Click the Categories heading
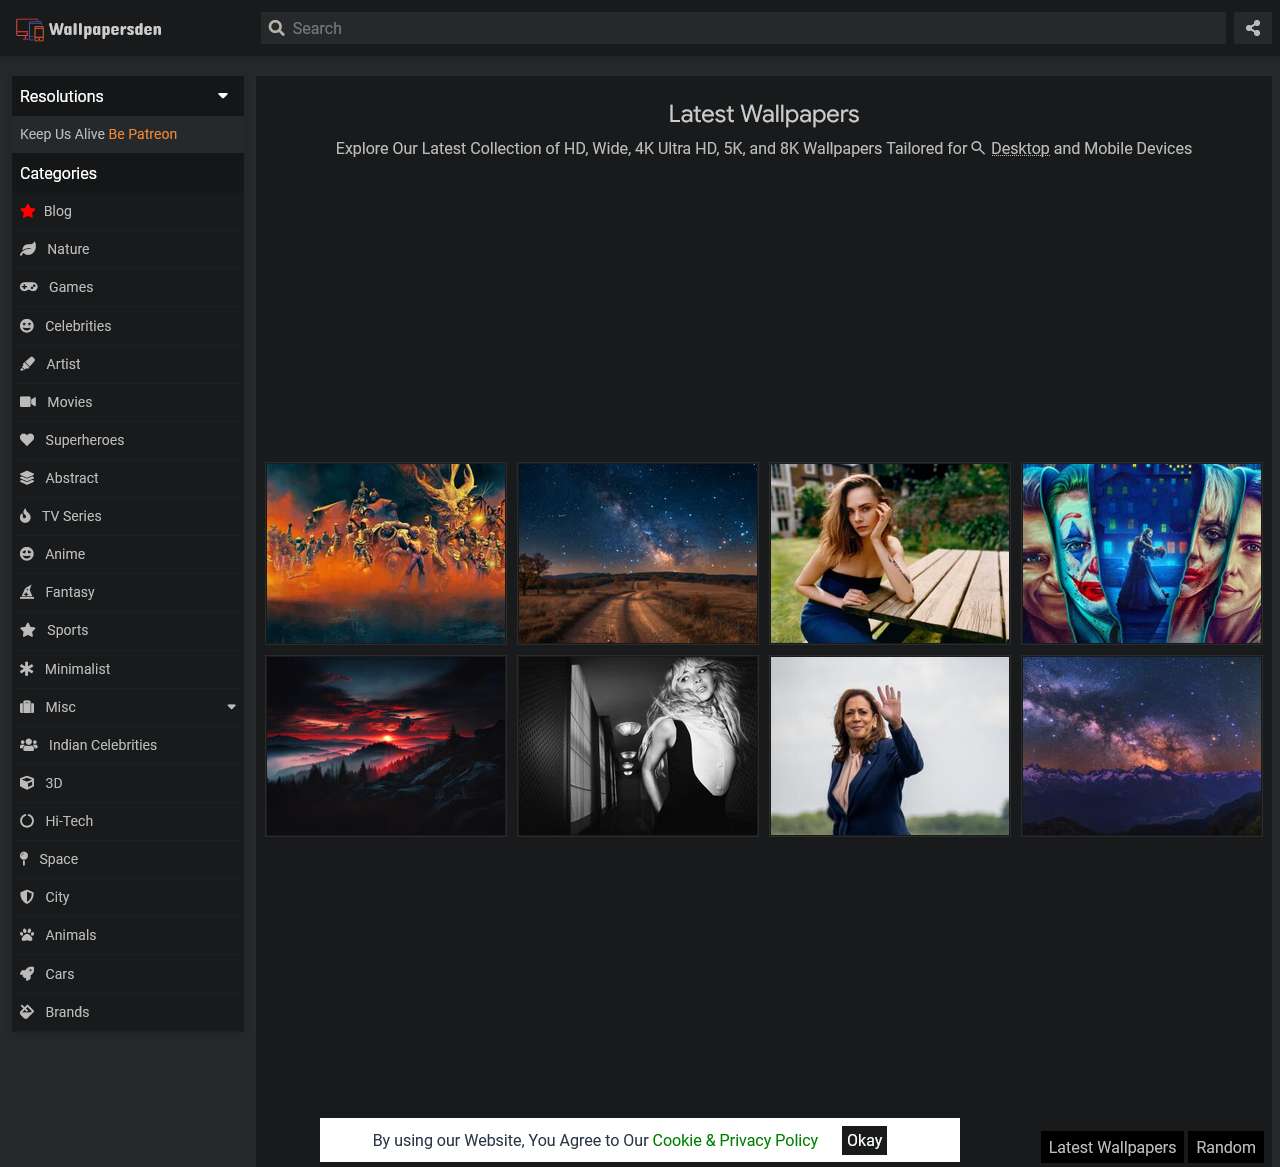Image resolution: width=1280 pixels, height=1167 pixels. point(58,173)
